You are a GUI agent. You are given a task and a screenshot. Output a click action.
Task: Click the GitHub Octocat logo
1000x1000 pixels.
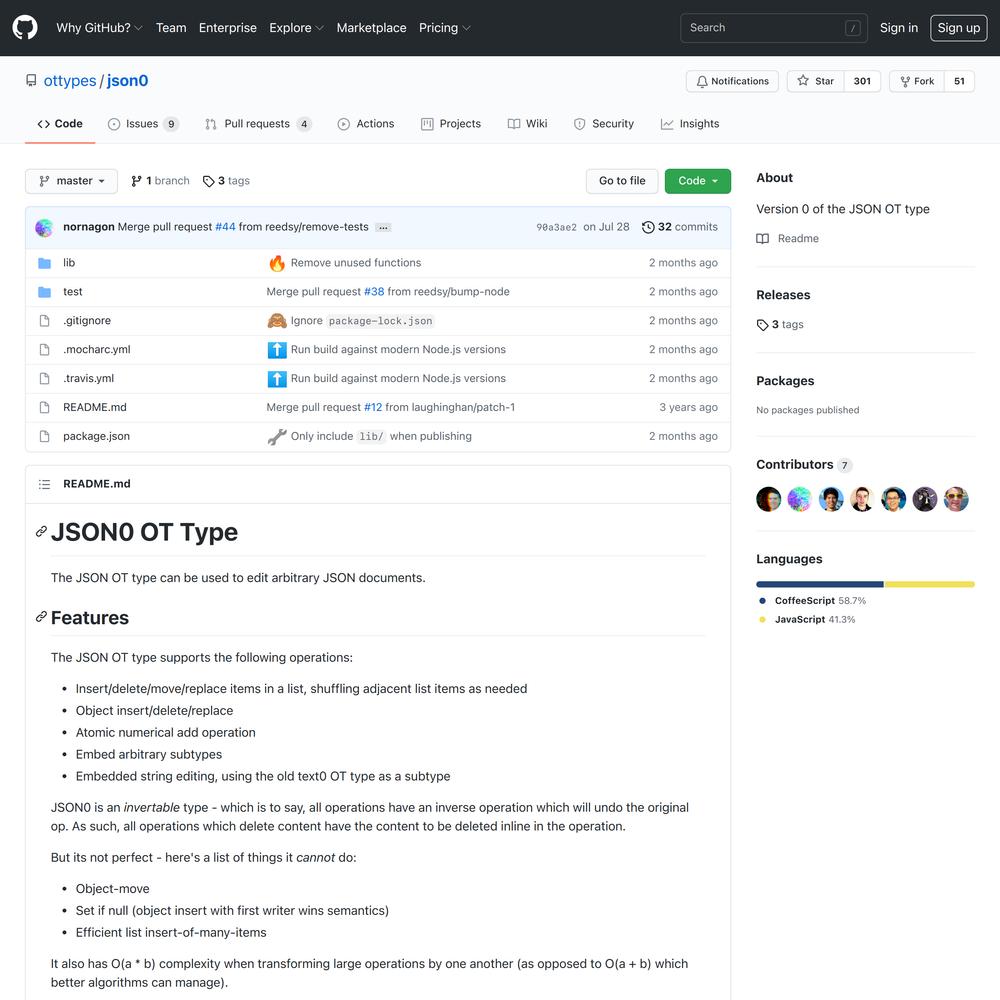(25, 27)
